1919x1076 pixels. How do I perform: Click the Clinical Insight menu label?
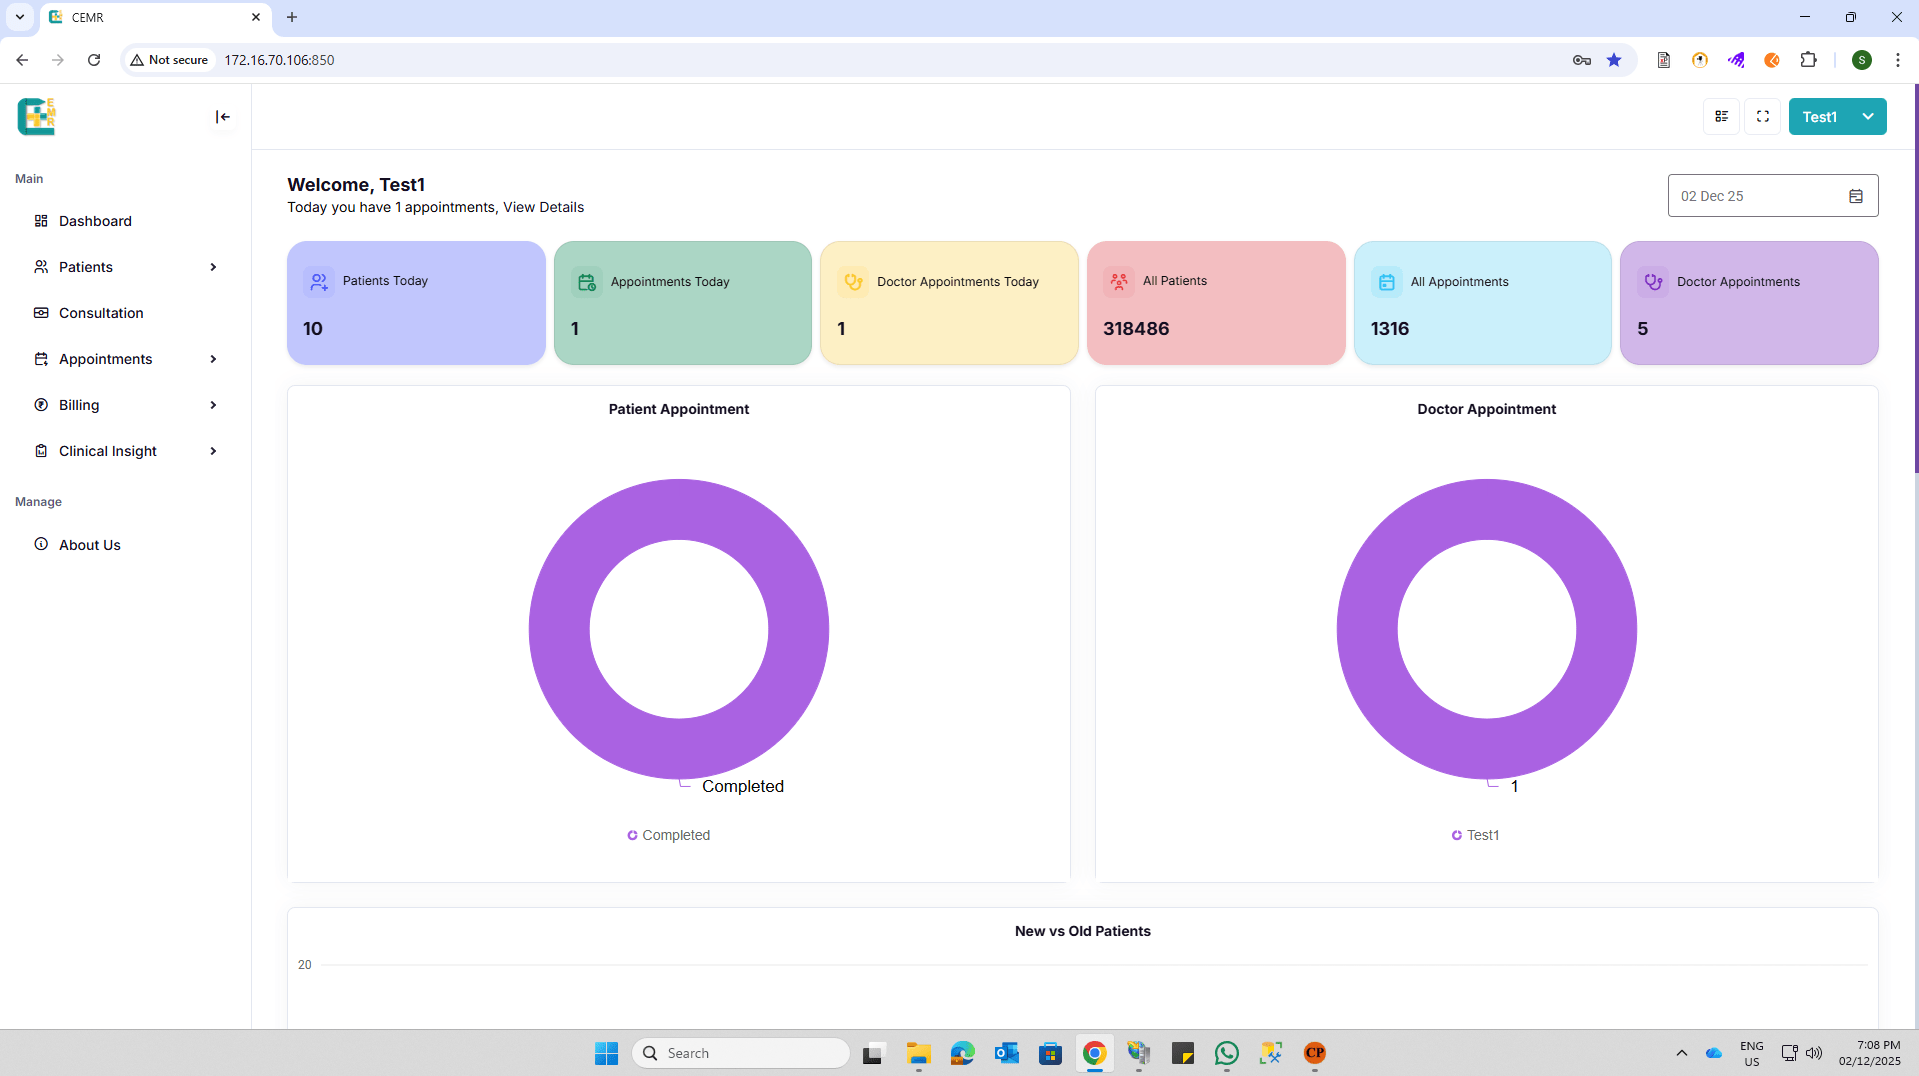[x=108, y=451]
